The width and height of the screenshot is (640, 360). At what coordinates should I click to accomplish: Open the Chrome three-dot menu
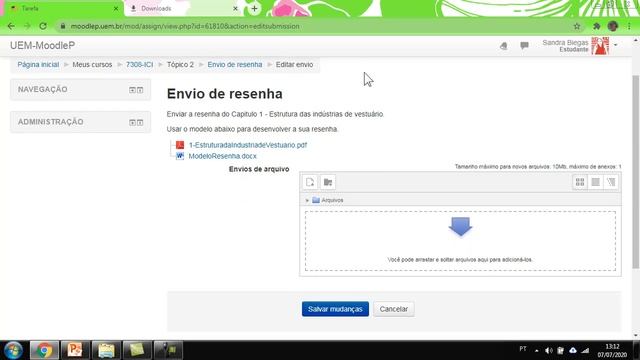tap(629, 26)
